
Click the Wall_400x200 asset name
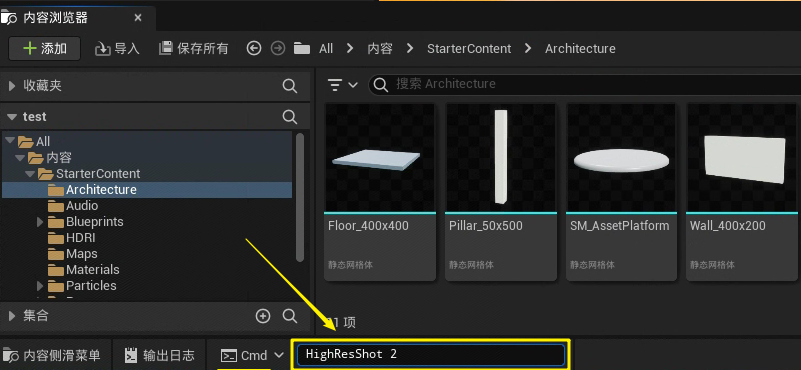[x=727, y=225]
